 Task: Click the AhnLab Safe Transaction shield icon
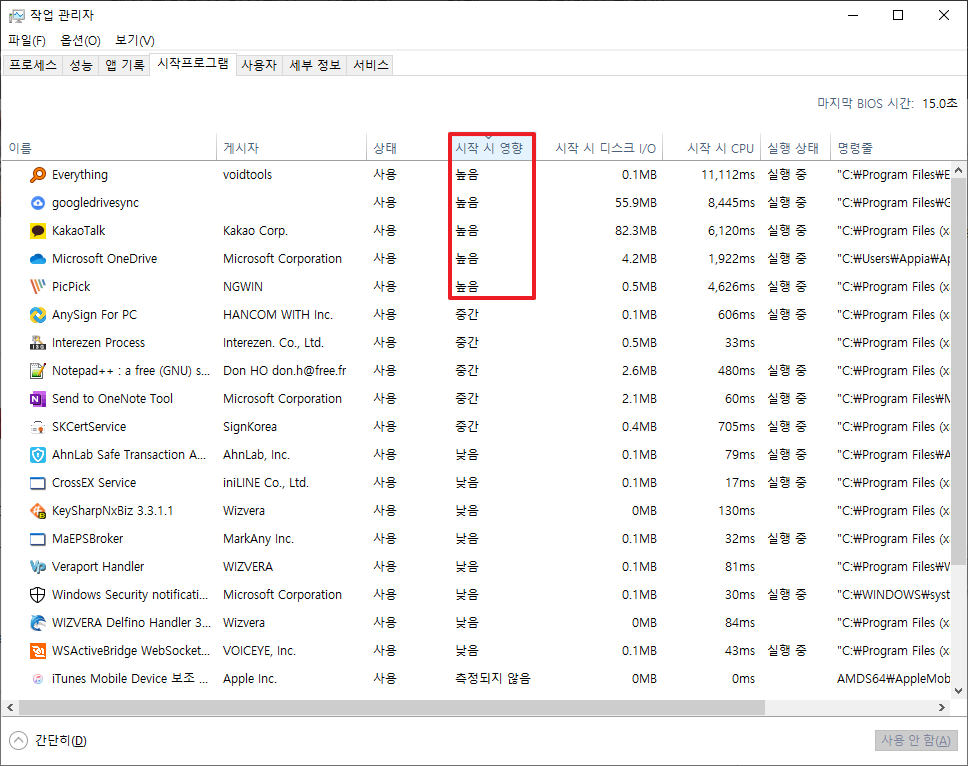[38, 455]
